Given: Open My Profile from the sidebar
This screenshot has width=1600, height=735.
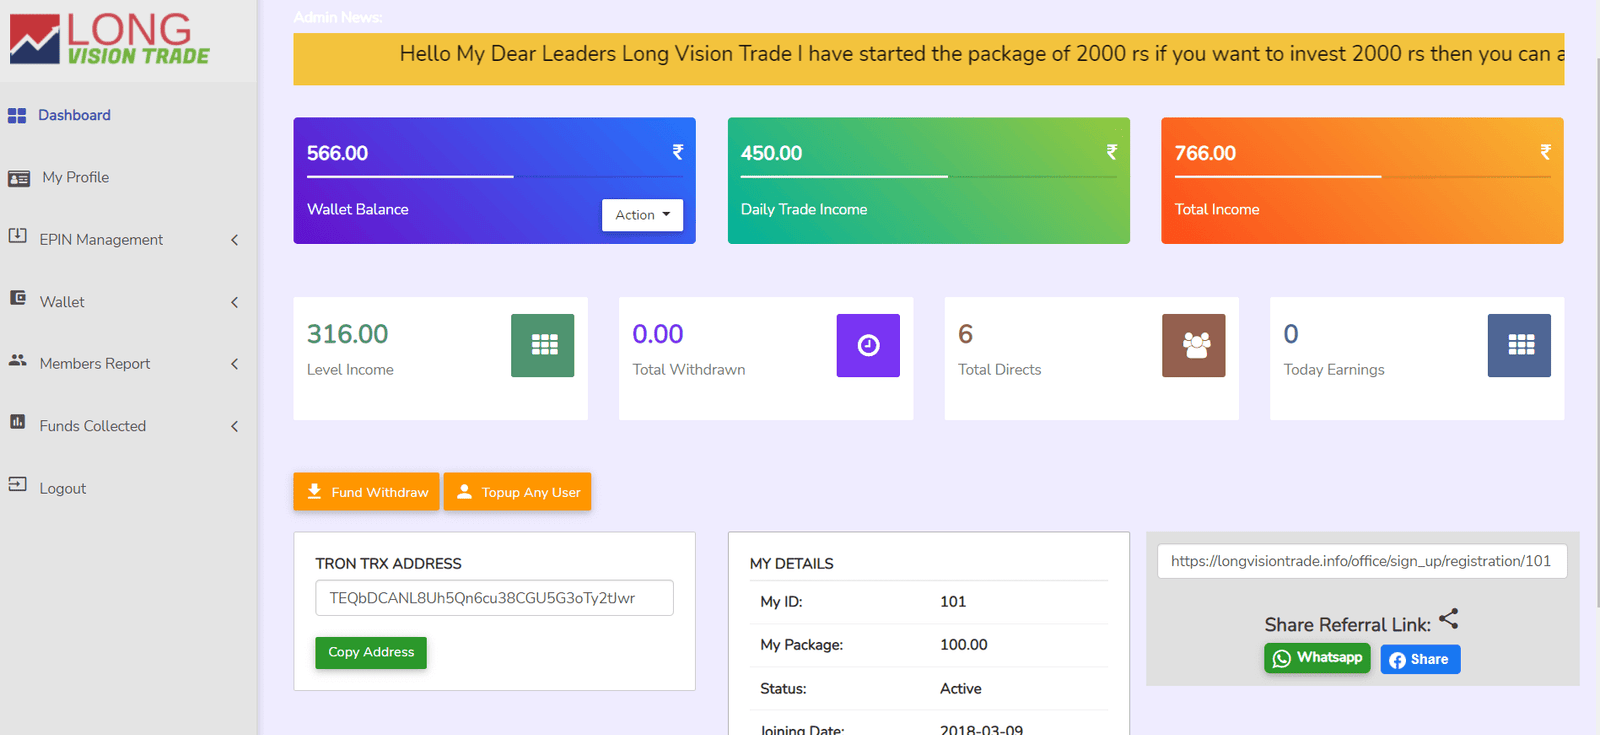Looking at the screenshot, I should [x=76, y=177].
